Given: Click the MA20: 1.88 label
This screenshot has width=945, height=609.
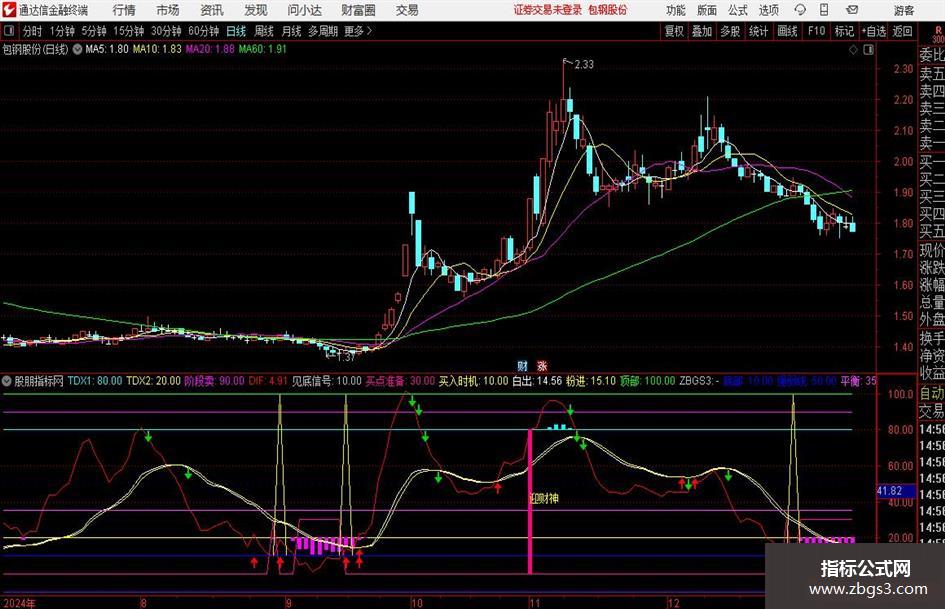Looking at the screenshot, I should click(210, 49).
